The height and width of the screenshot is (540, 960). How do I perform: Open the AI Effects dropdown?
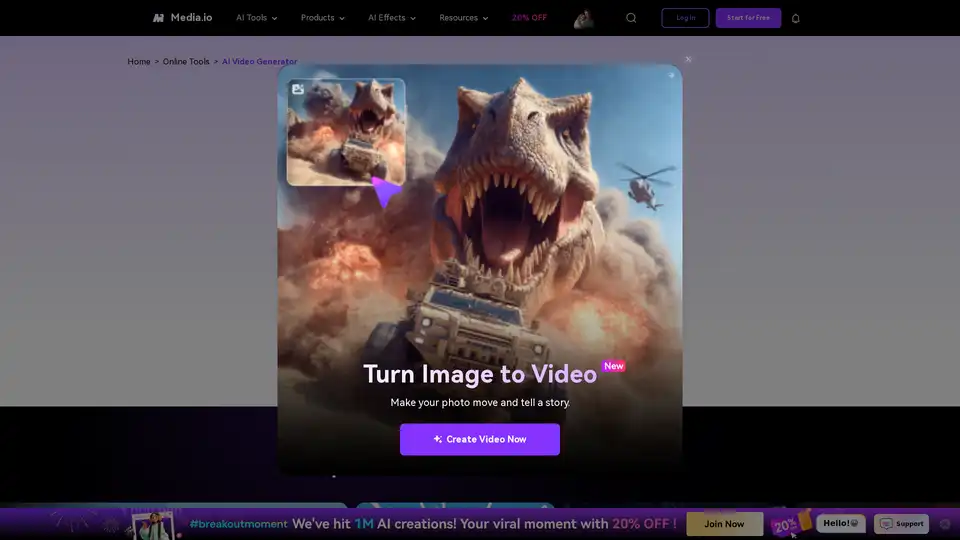click(x=391, y=18)
